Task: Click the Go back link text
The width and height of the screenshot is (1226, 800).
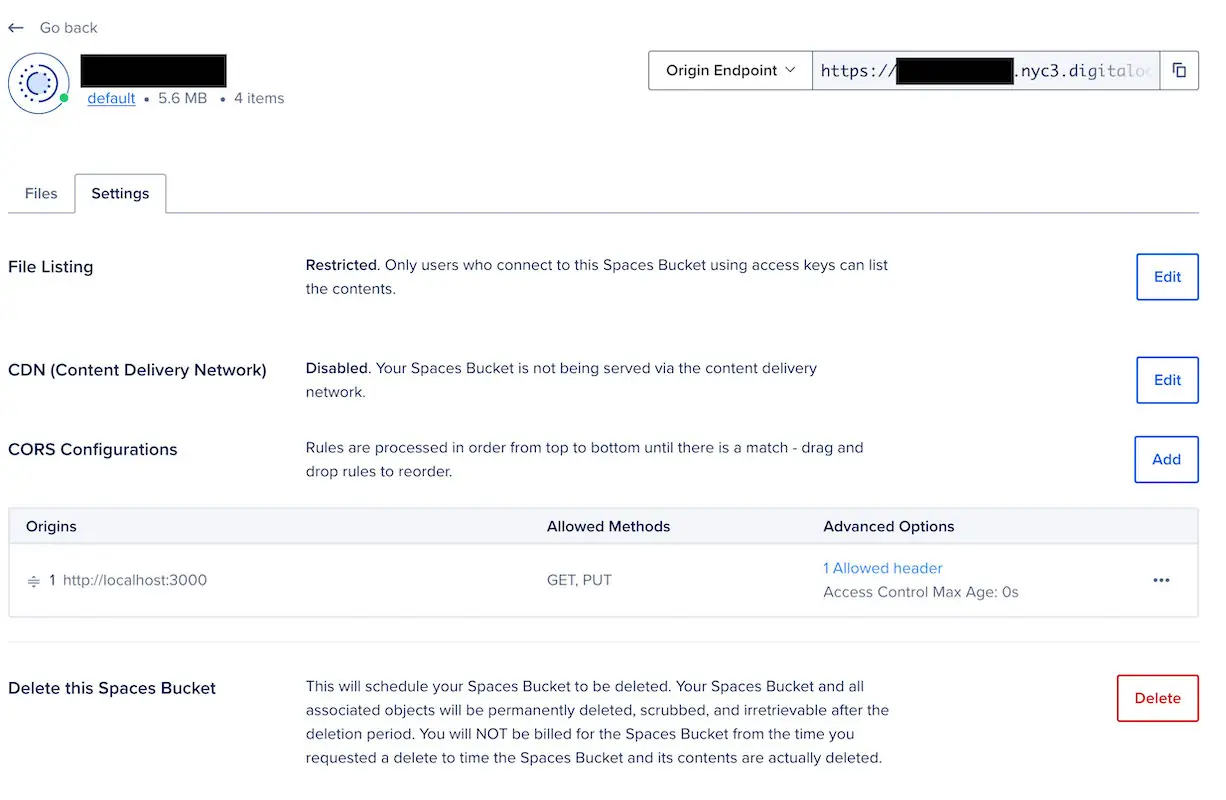Action: click(68, 28)
